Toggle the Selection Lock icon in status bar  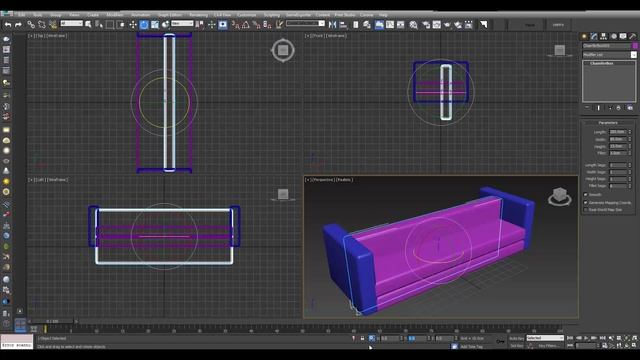coord(362,338)
